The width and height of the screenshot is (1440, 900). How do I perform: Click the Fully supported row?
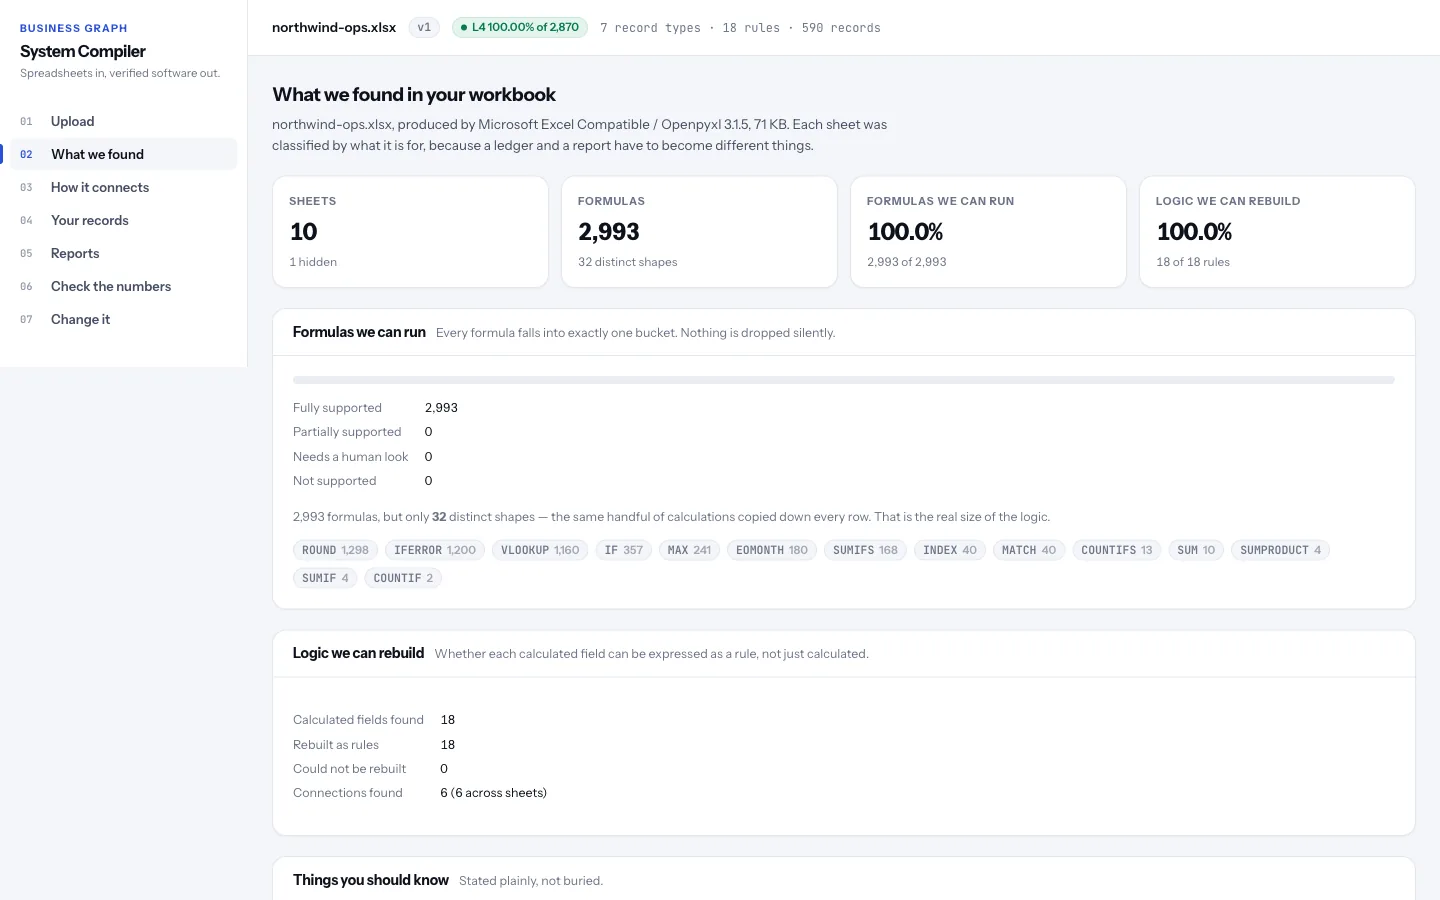(376, 408)
